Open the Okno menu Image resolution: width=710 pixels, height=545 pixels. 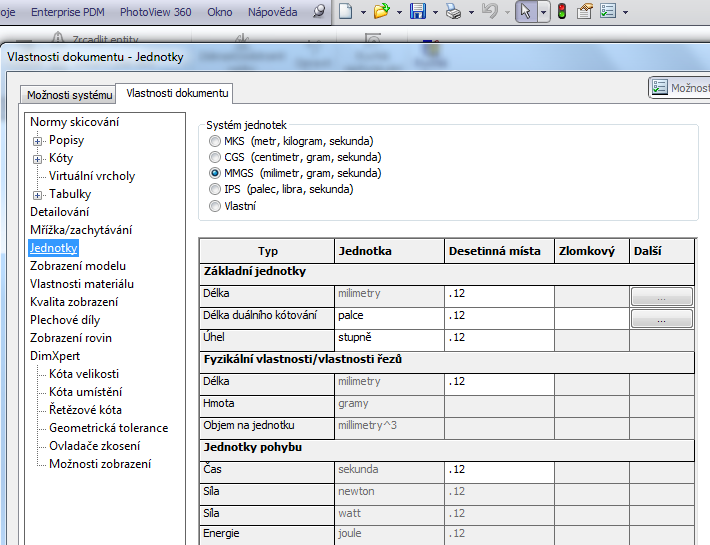coord(220,12)
